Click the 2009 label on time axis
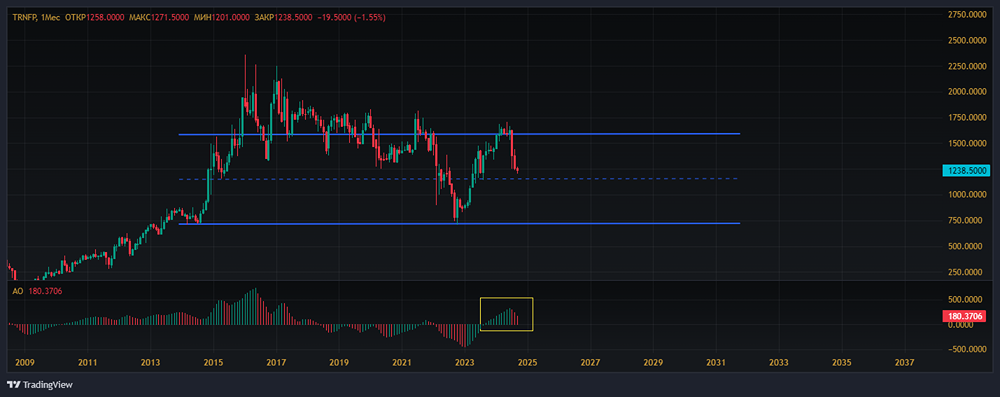Image resolution: width=1000 pixels, height=397 pixels. pyautogui.click(x=24, y=363)
